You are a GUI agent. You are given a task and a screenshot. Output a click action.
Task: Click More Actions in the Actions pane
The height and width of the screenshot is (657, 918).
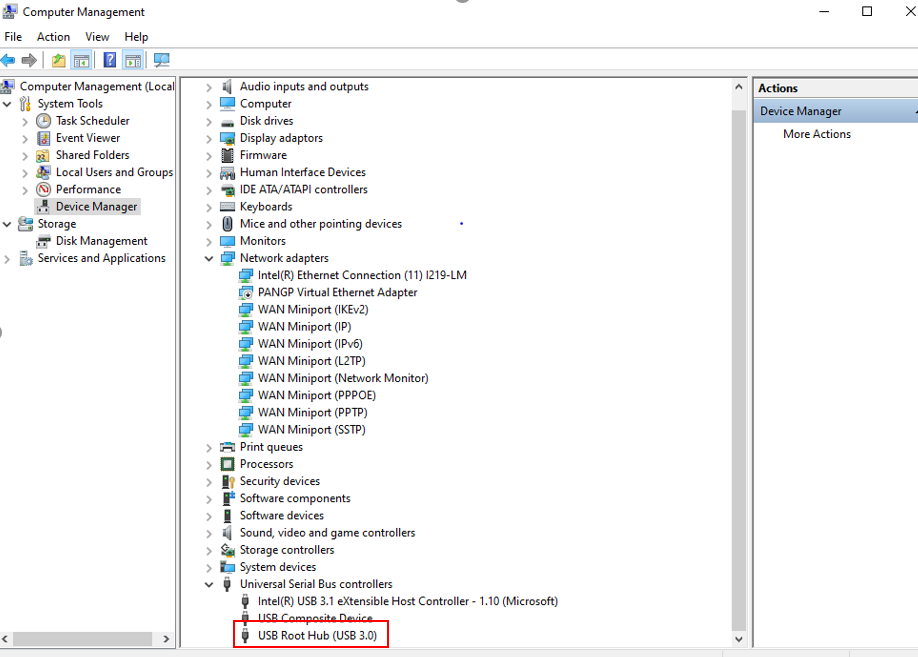click(x=817, y=134)
